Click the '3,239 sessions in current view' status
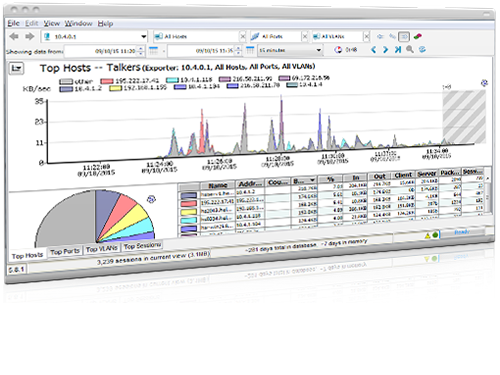 [153, 258]
